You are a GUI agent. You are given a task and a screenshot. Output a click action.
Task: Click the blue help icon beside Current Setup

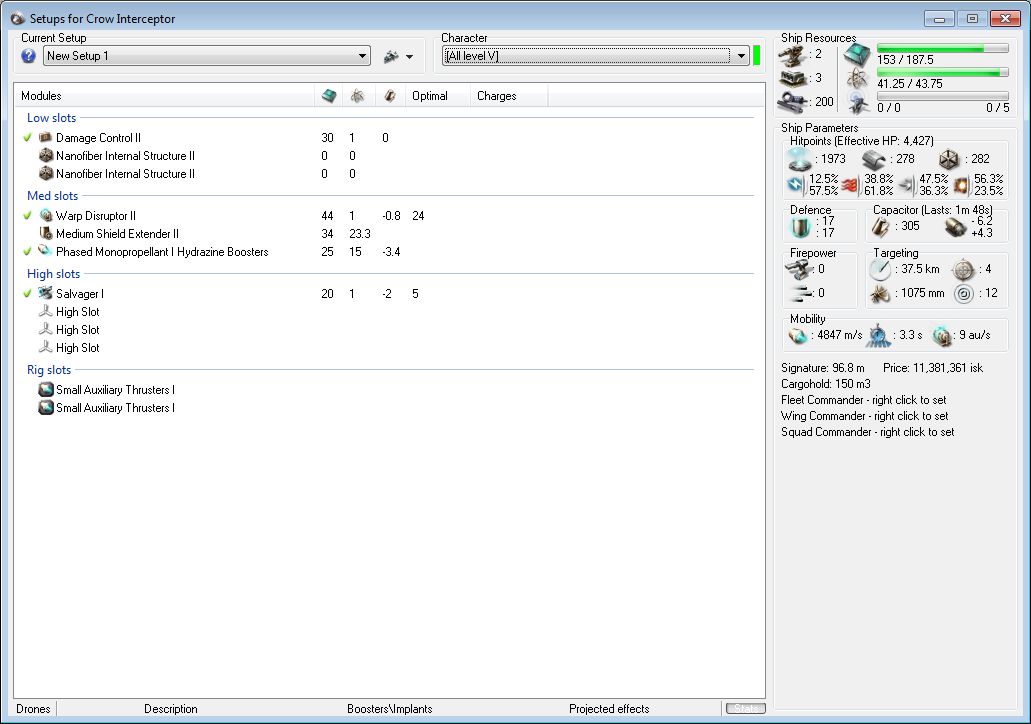28,56
